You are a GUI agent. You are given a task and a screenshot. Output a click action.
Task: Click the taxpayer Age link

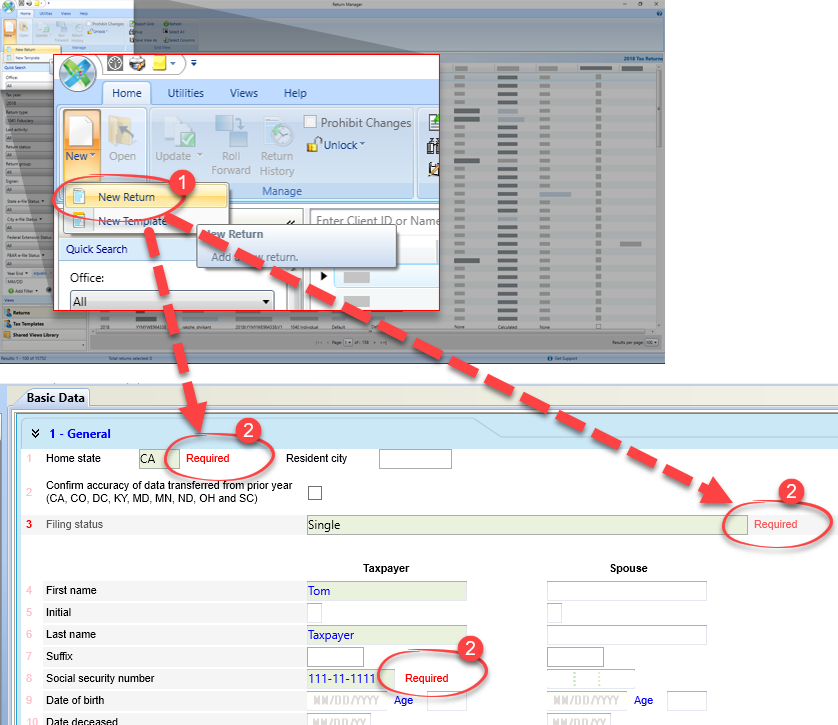click(404, 700)
